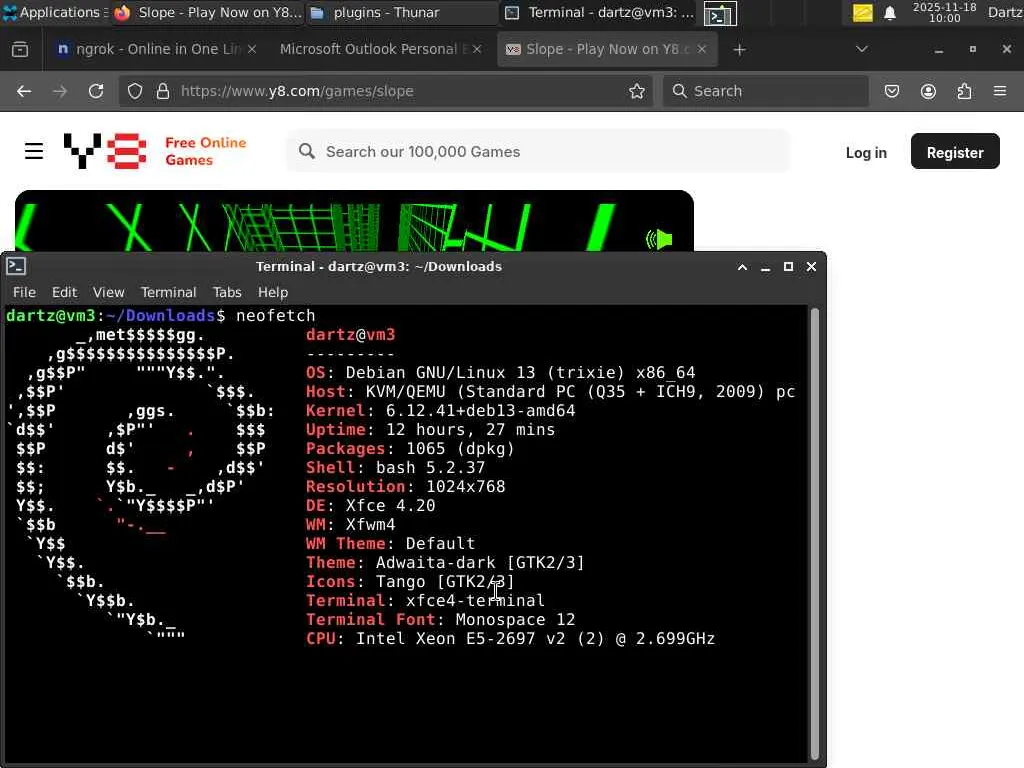
Task: Switch to Terminal taskbar window button
Action: click(600, 12)
